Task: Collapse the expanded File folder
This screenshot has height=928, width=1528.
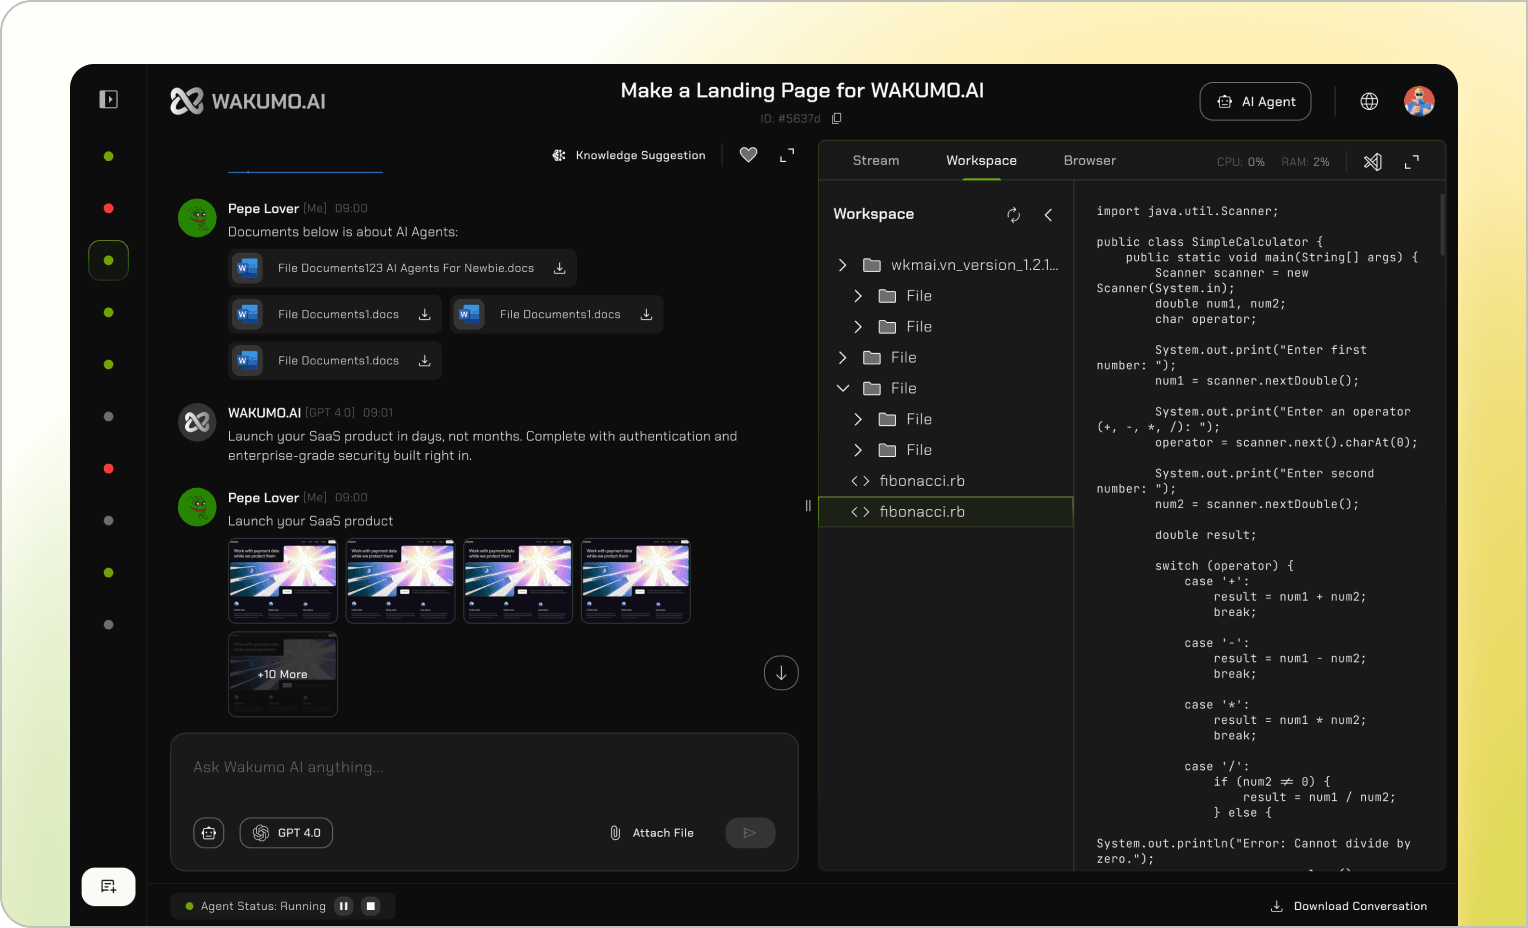Action: click(842, 388)
